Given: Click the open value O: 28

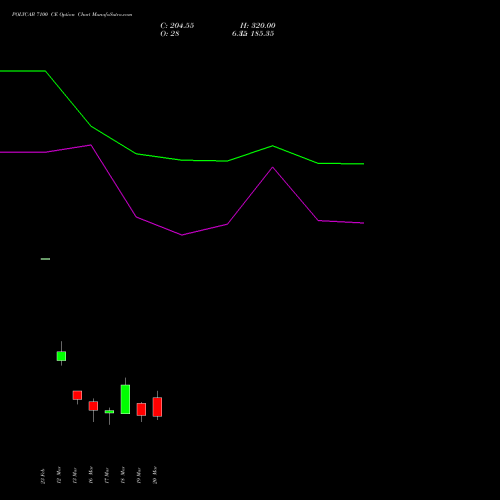Looking at the screenshot, I should (x=170, y=34).
